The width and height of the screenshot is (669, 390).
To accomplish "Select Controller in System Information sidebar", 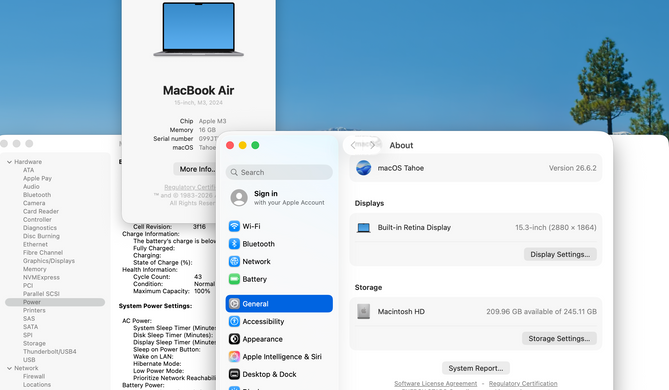I will (37, 219).
